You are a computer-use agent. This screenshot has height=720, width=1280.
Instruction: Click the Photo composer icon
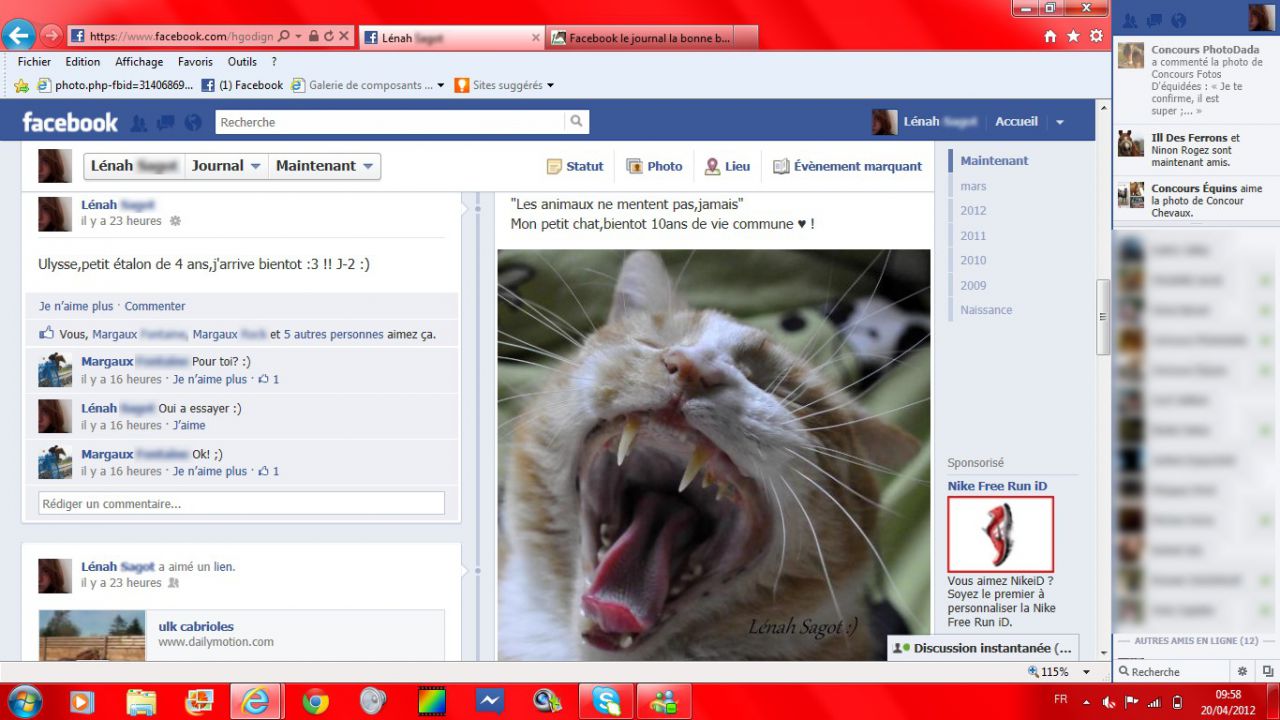[x=654, y=167]
